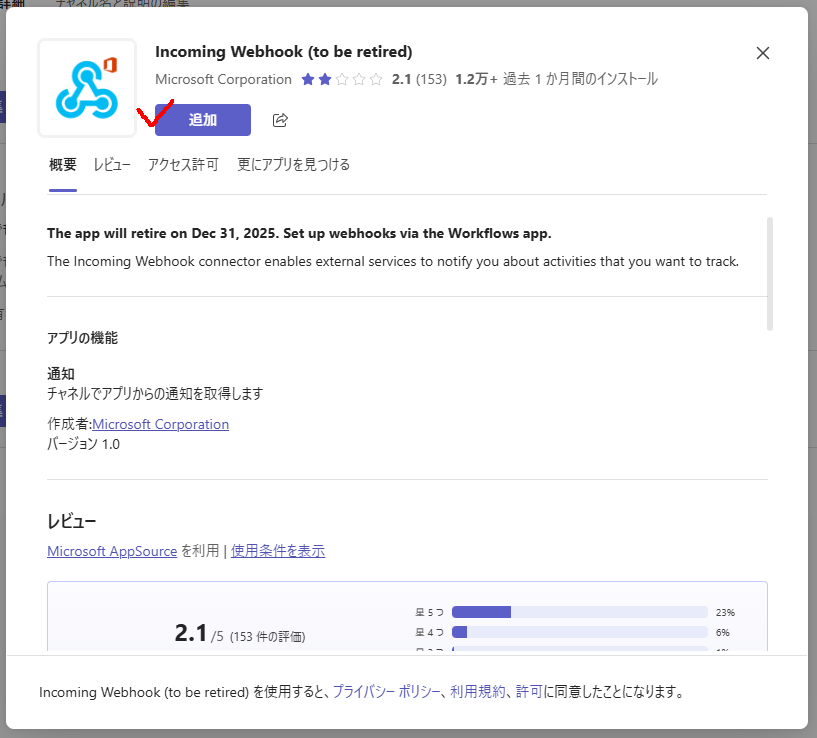Click 使用条件を表示 link

[278, 551]
